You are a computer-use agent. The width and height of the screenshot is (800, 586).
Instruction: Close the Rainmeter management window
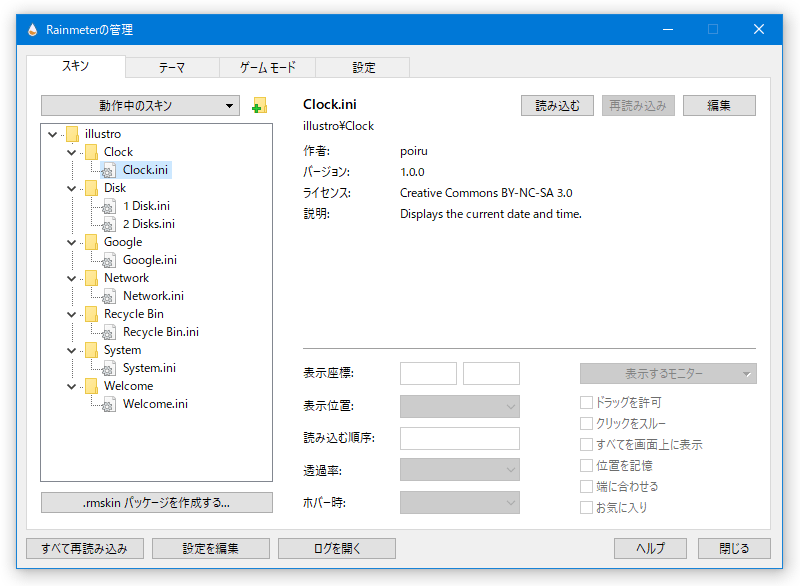[759, 30]
